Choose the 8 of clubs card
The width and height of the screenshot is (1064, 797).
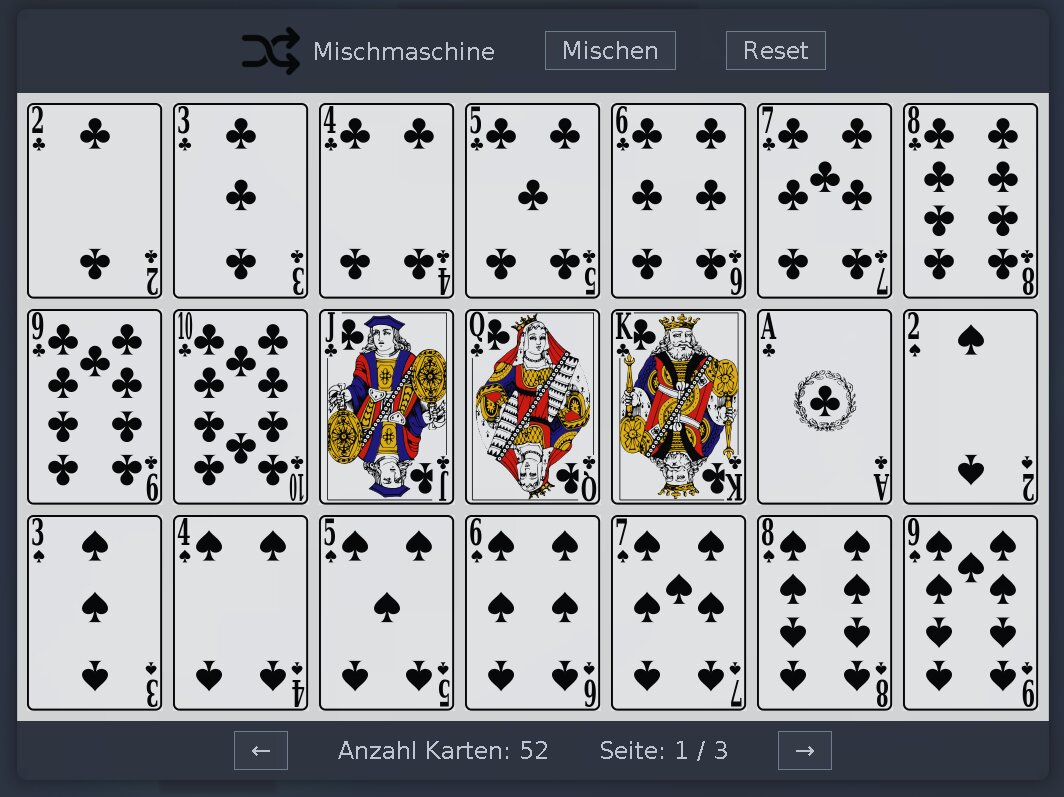point(970,201)
